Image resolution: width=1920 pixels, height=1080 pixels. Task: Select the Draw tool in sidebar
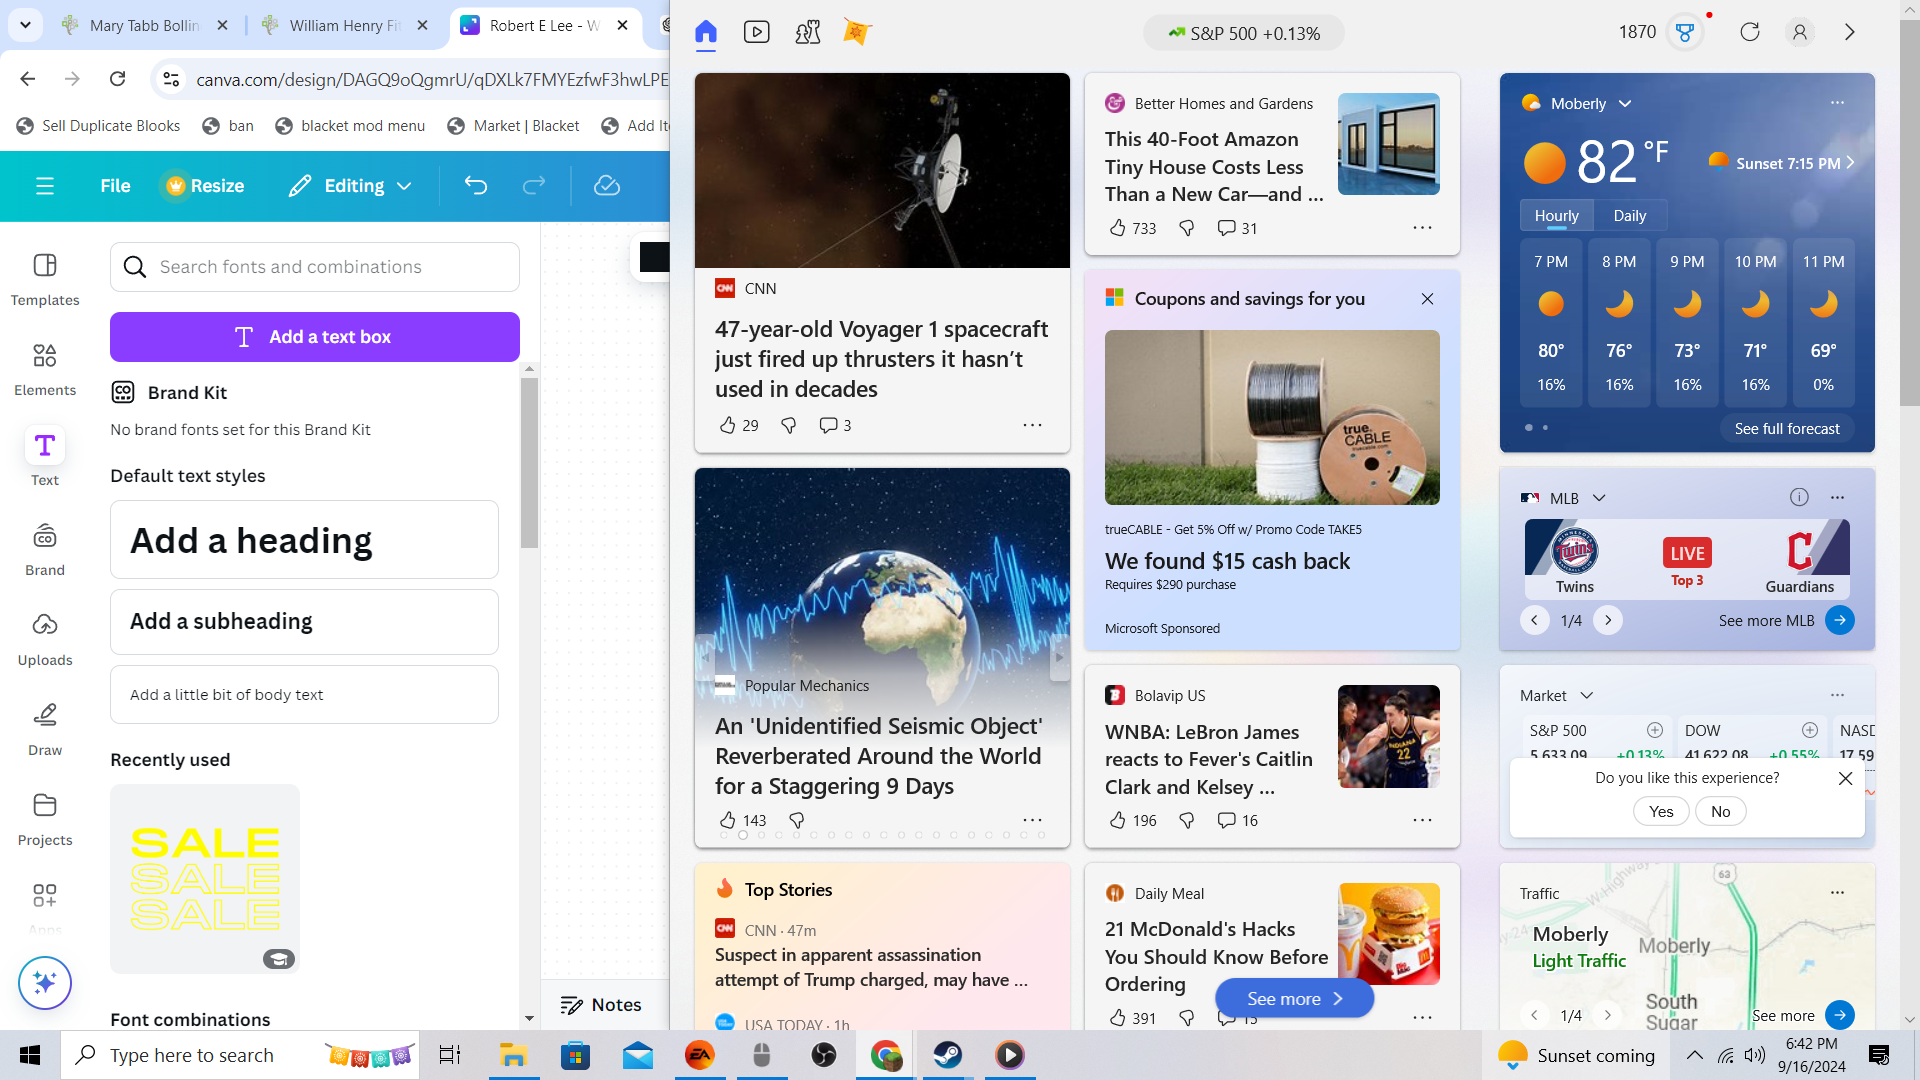(x=45, y=729)
